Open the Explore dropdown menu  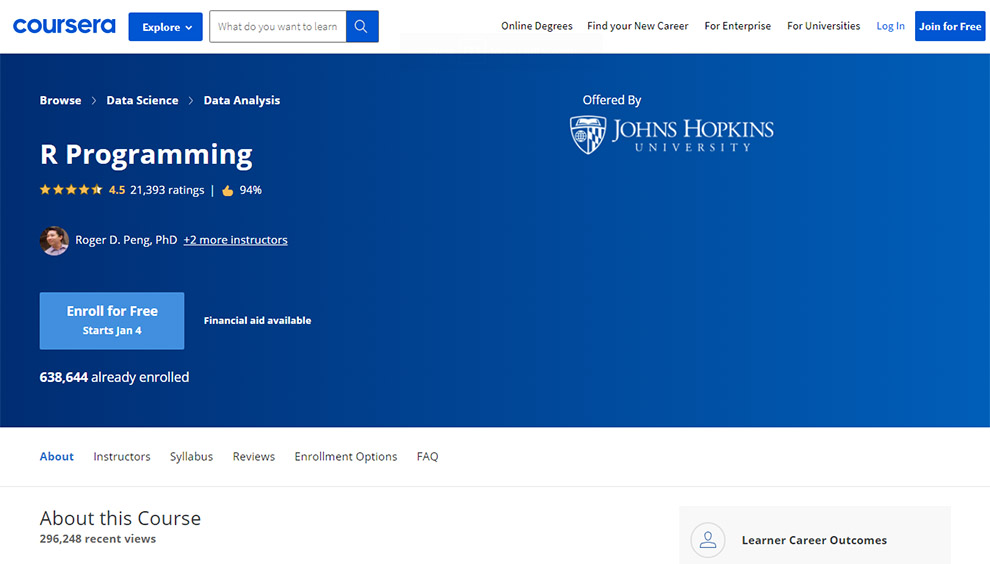tap(165, 27)
